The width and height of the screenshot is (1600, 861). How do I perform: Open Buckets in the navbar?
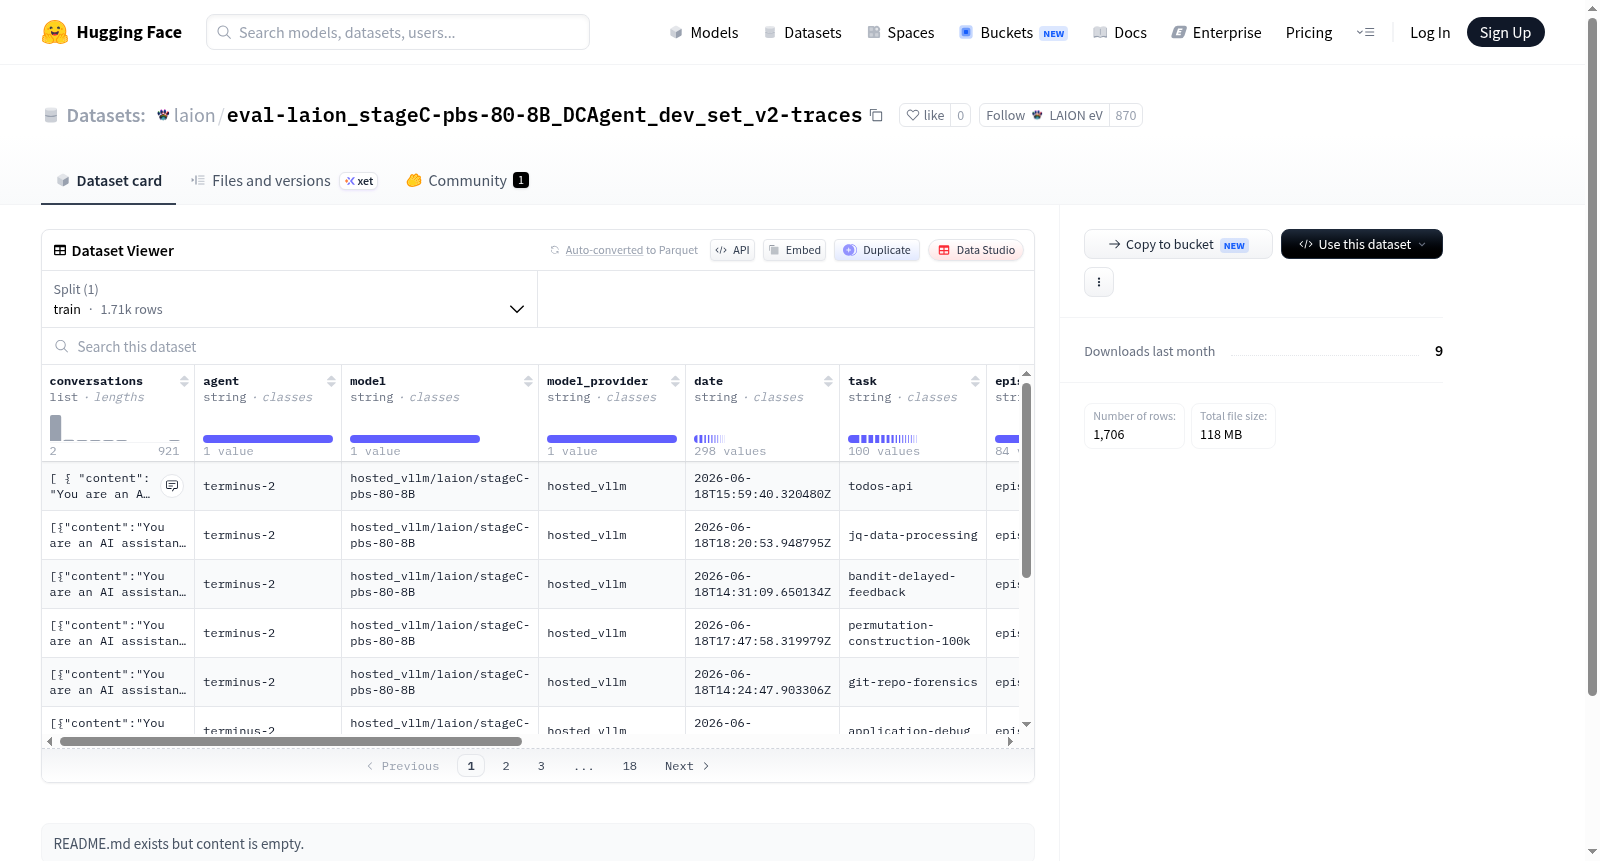pyautogui.click(x=1013, y=33)
